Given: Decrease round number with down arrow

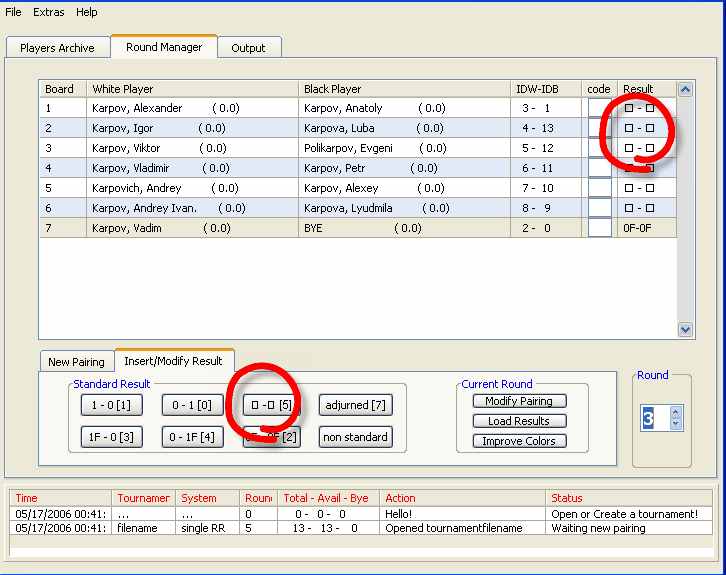Looking at the screenshot, I should 675,424.
